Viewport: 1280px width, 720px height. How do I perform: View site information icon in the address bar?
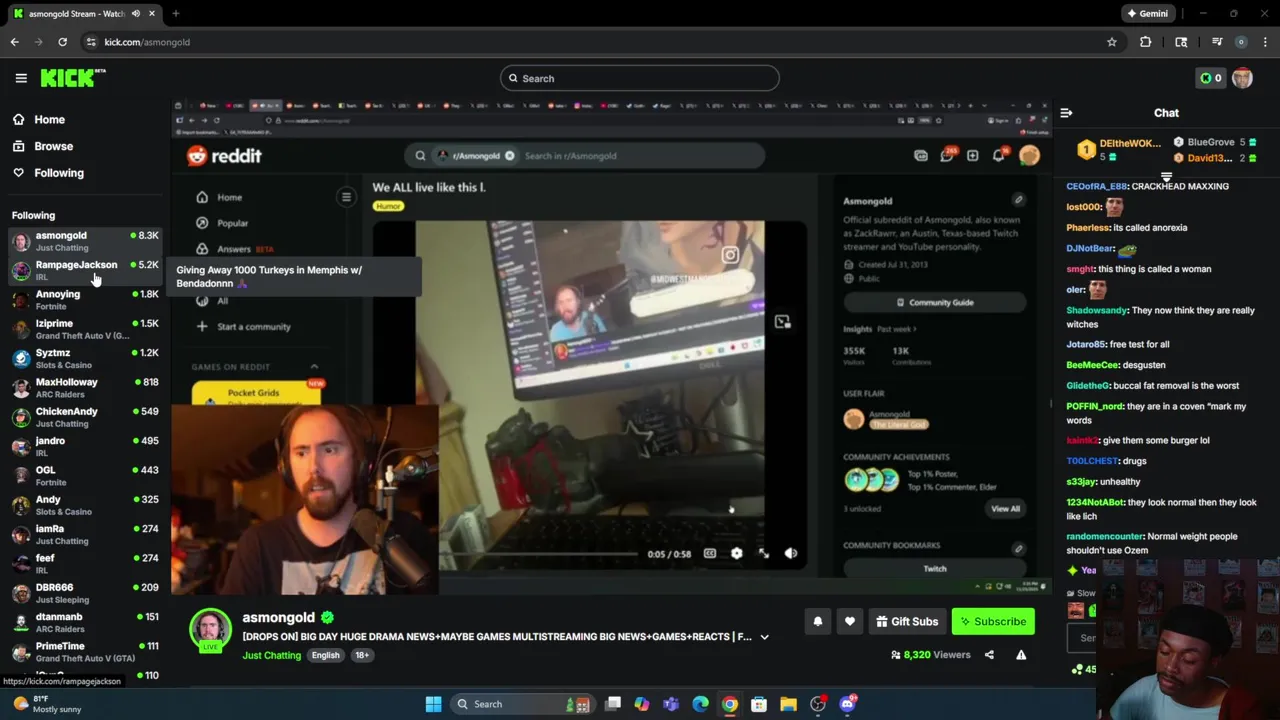tap(91, 42)
